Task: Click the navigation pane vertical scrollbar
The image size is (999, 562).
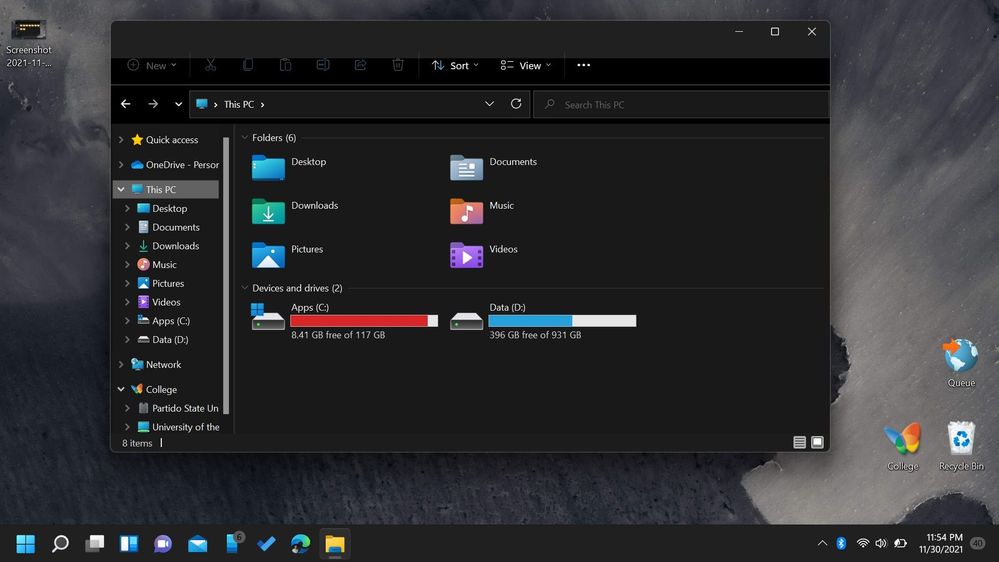Action: click(226, 275)
